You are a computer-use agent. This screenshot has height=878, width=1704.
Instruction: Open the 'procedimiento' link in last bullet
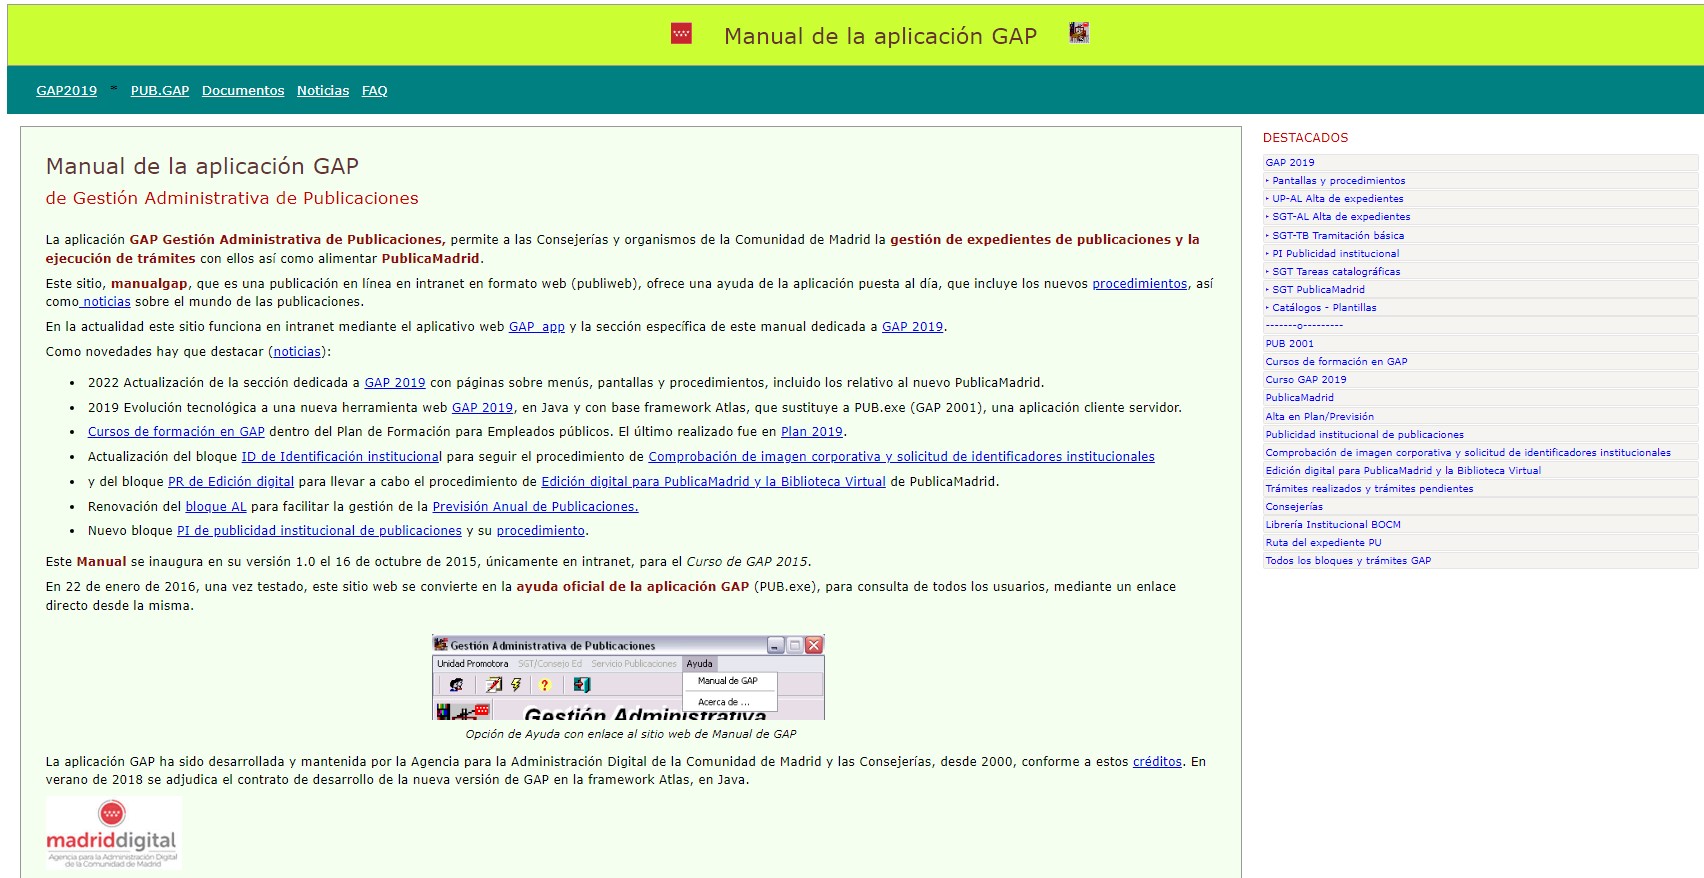[x=541, y=531]
